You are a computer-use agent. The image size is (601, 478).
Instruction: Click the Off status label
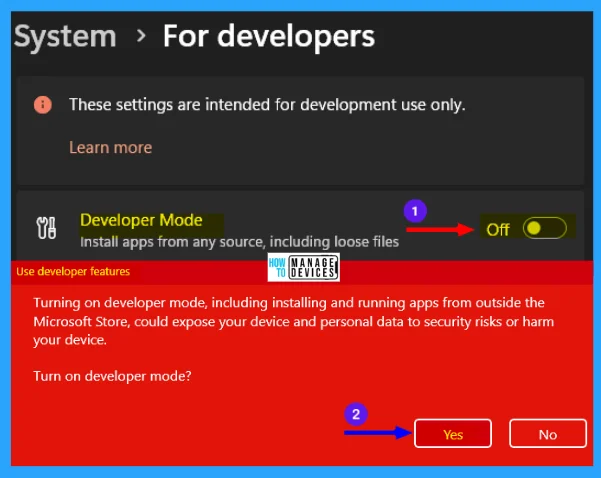[x=498, y=230]
